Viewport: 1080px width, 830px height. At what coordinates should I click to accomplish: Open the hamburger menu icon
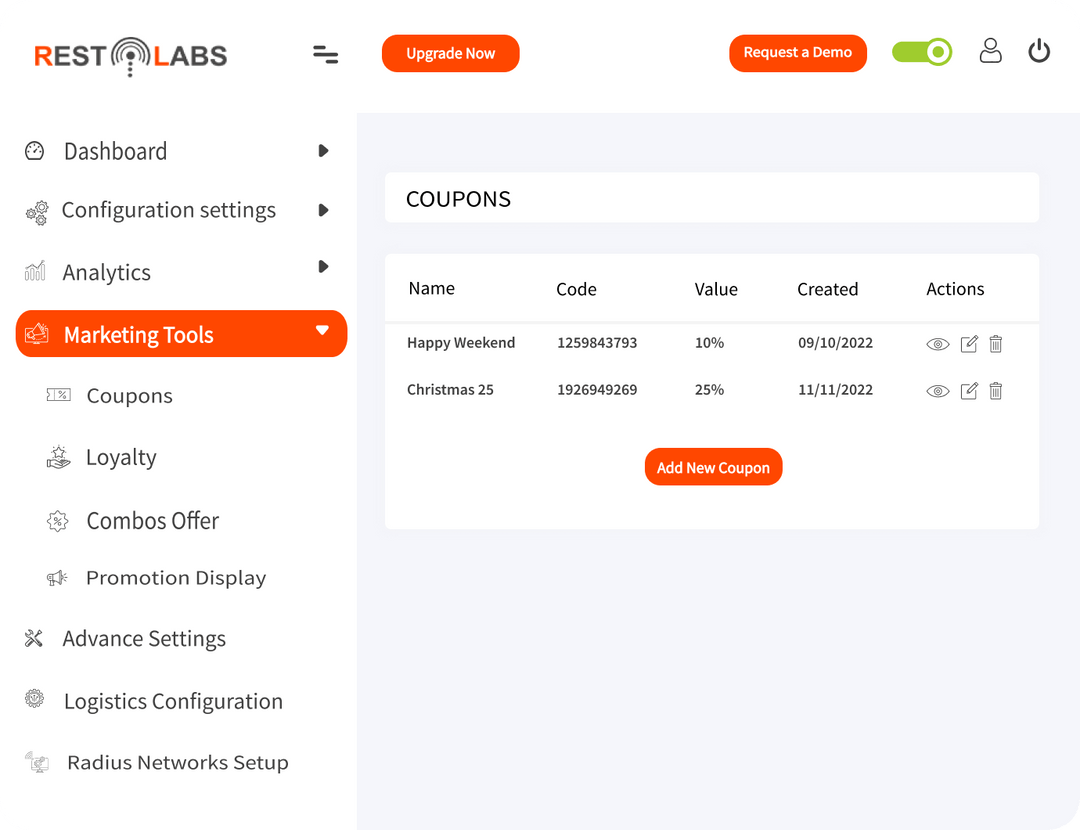pos(325,55)
